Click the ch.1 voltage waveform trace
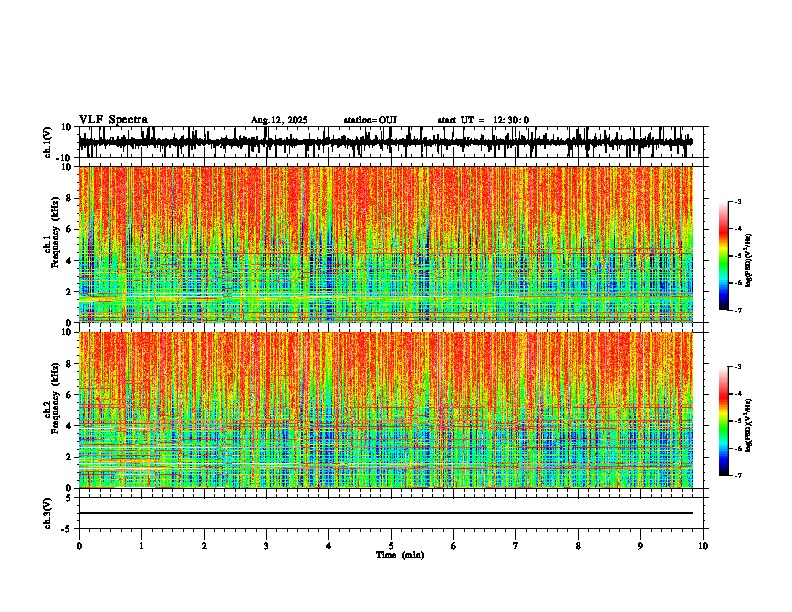Image resolution: width=792 pixels, height=612 pixels. 385,142
